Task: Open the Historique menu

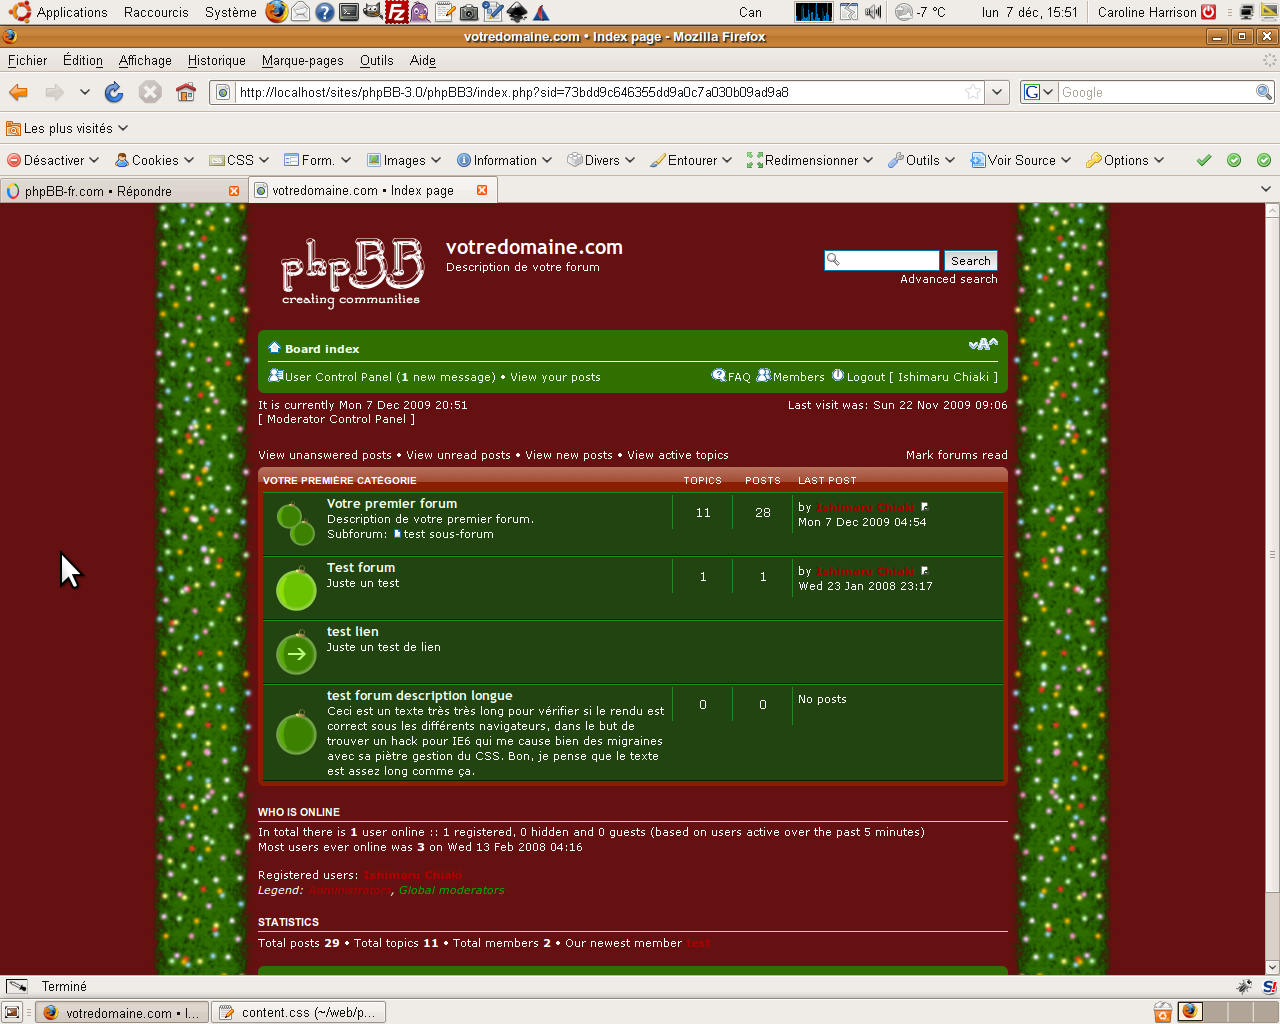Action: tap(217, 60)
